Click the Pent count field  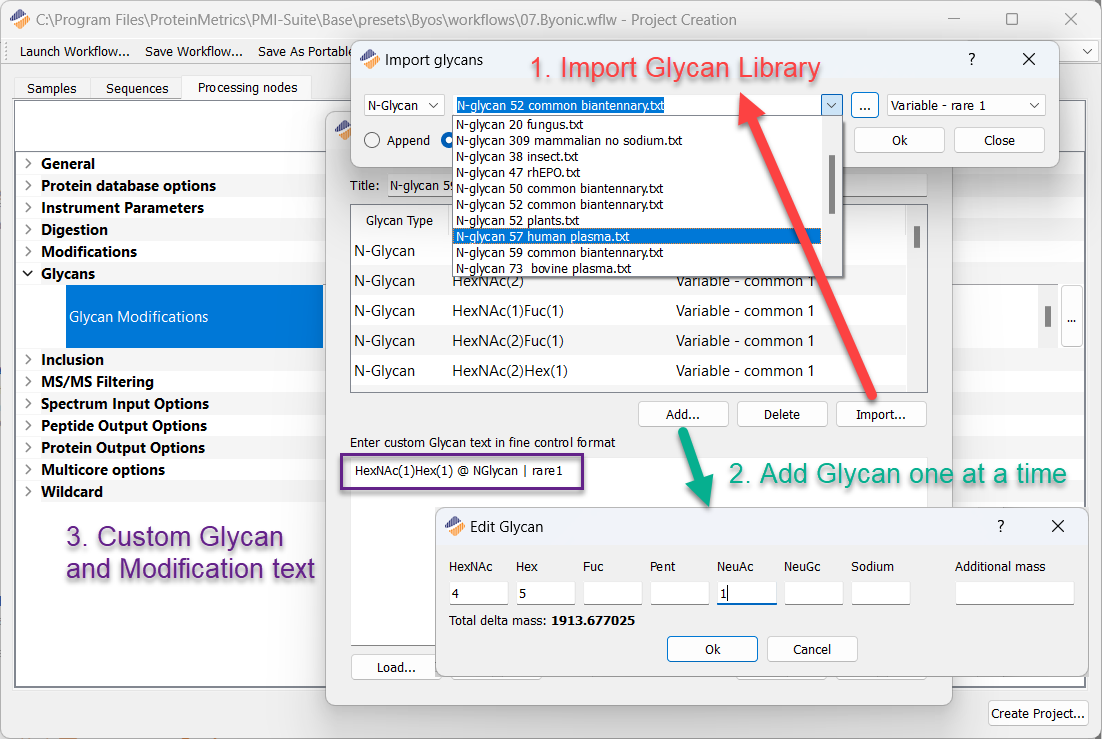(680, 593)
